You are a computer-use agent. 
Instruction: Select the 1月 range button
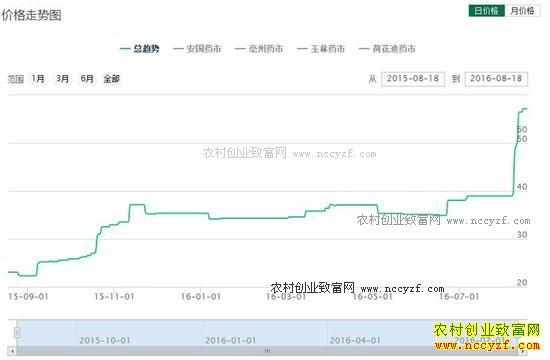pos(38,79)
